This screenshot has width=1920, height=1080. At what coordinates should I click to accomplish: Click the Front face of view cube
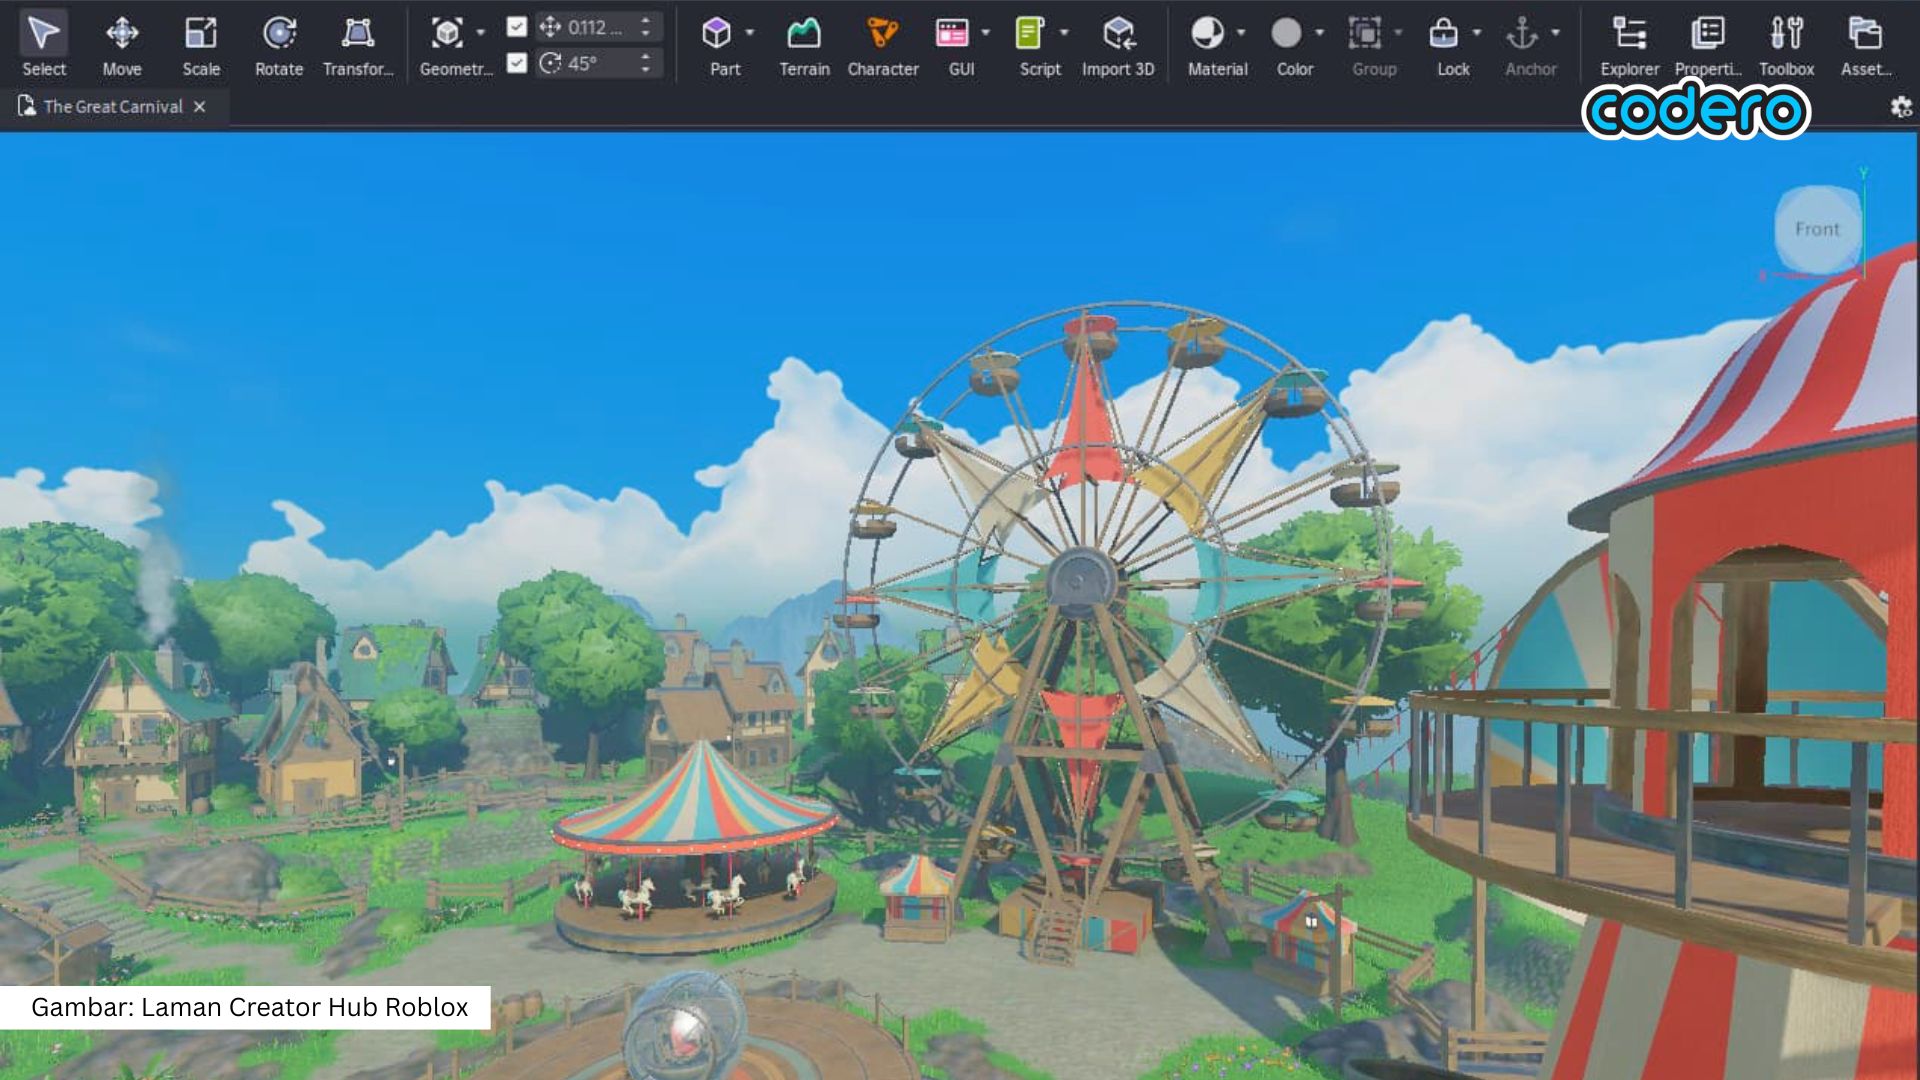click(1817, 229)
